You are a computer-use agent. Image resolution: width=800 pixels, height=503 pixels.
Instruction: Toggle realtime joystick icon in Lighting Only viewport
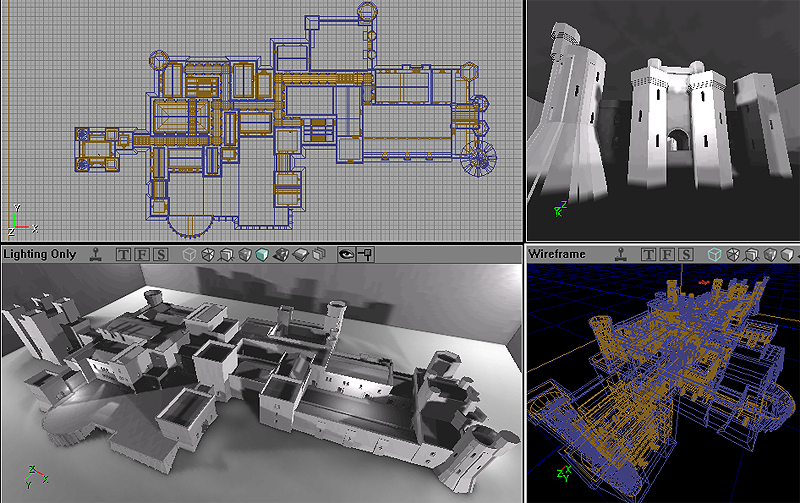pyautogui.click(x=95, y=254)
